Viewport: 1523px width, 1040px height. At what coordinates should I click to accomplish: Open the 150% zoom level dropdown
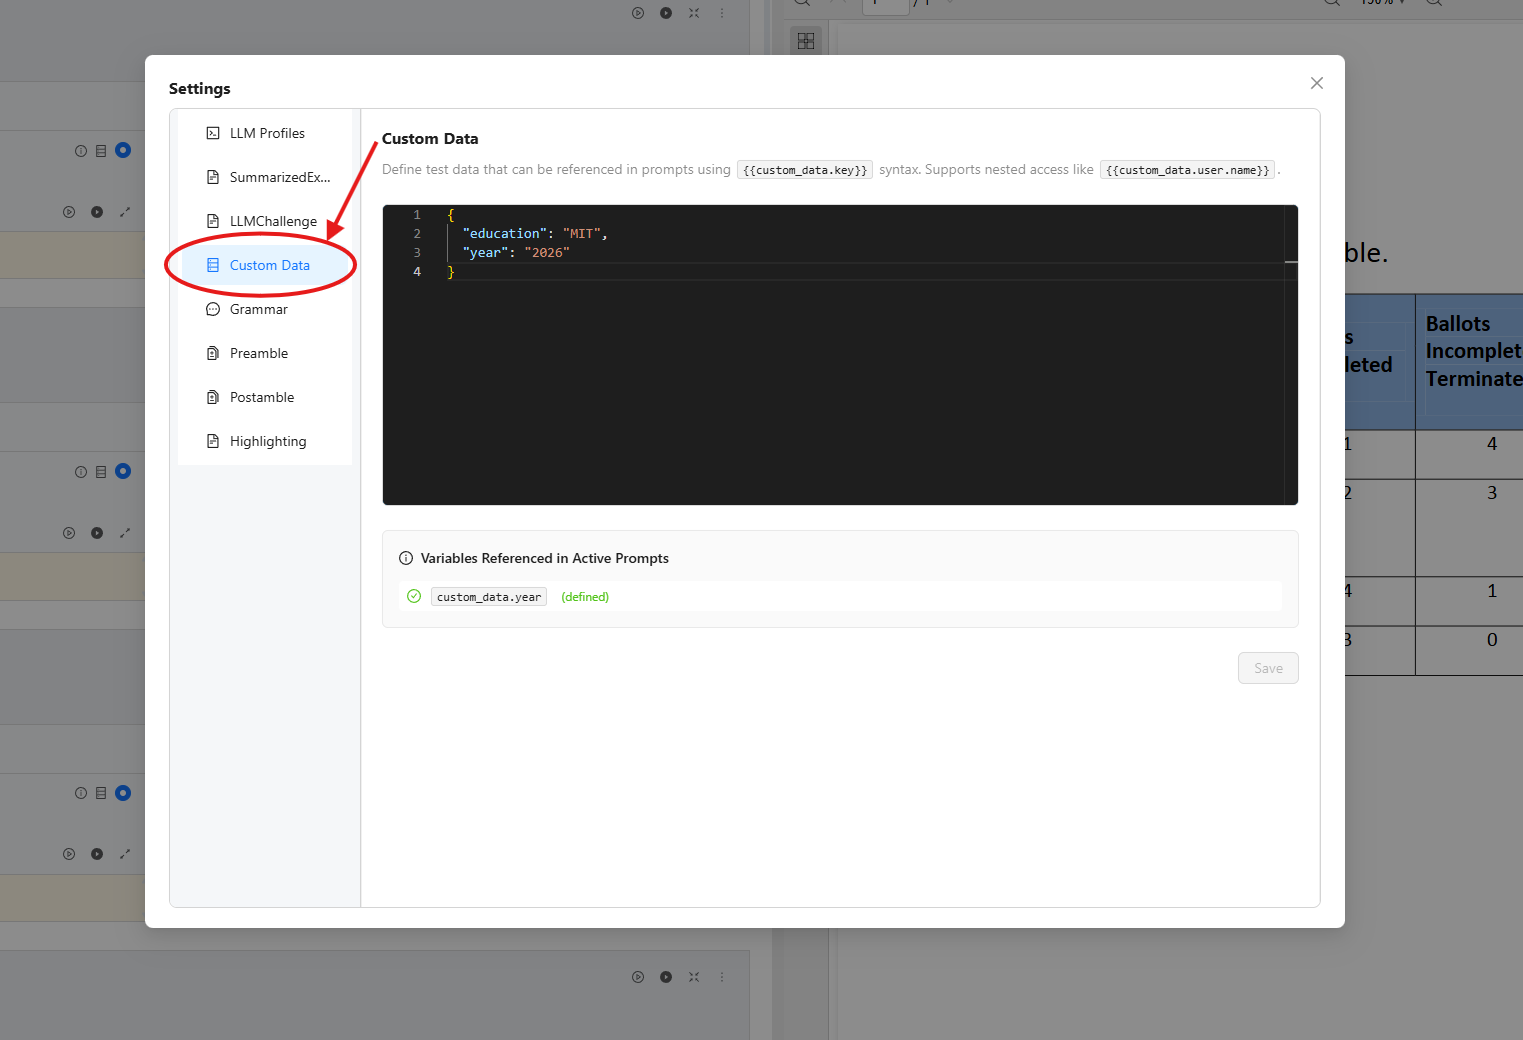pos(1380,3)
